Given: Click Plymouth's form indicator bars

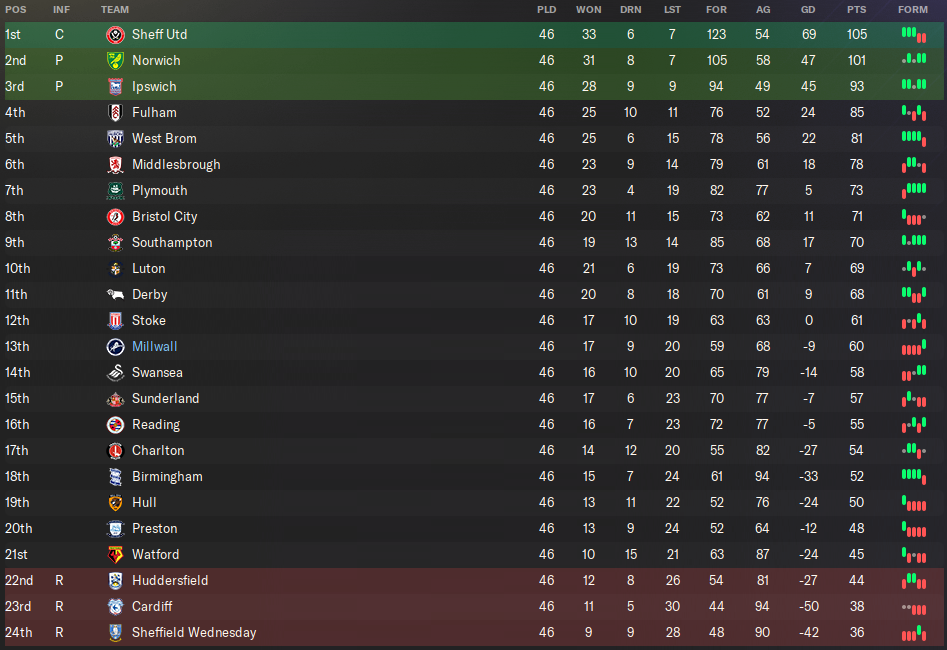Looking at the screenshot, I should [913, 190].
